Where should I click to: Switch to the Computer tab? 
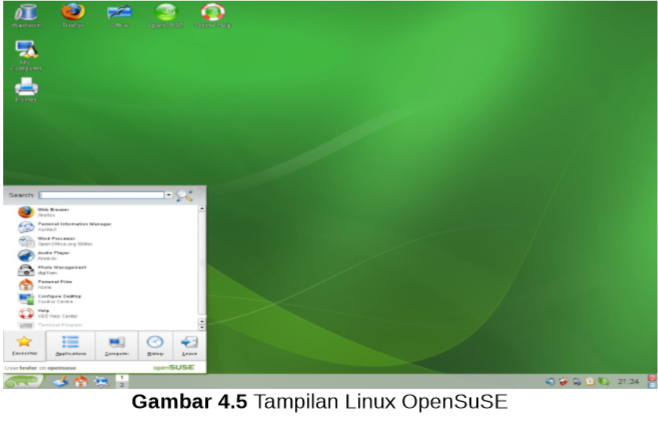(x=117, y=346)
